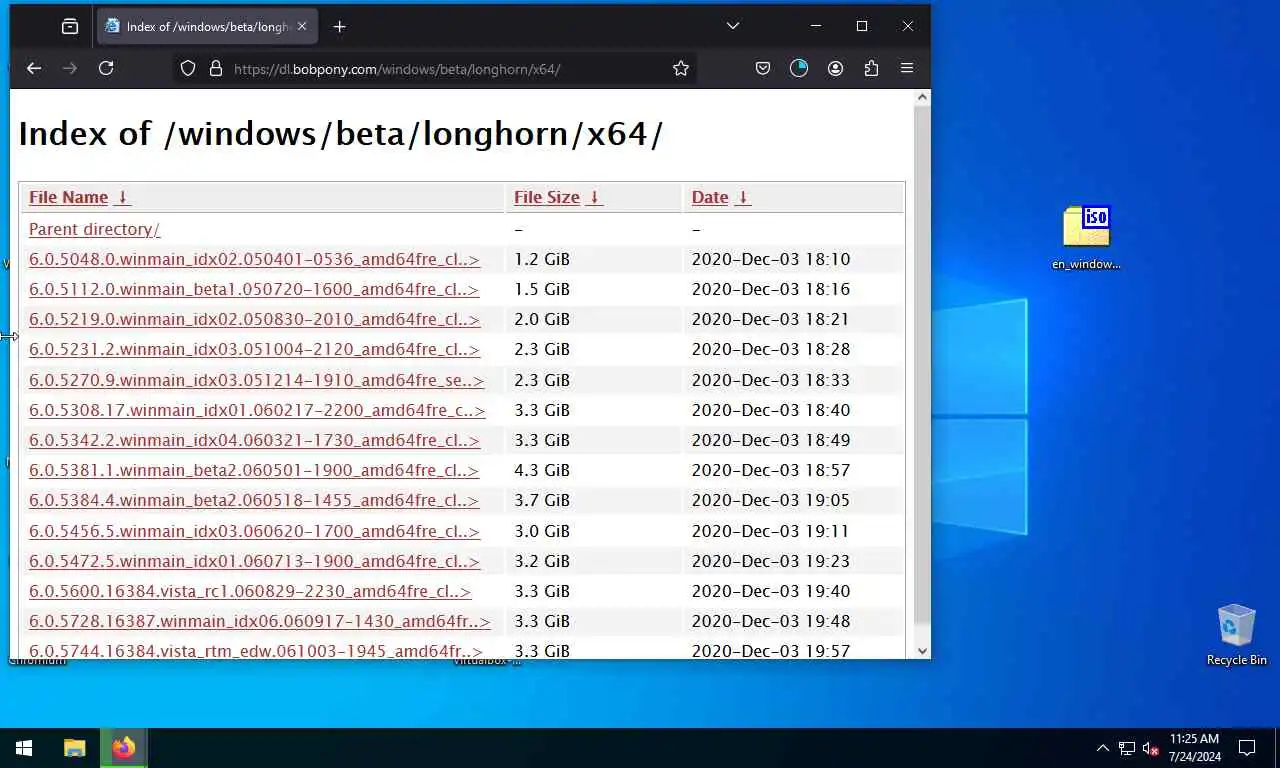This screenshot has width=1280, height=768.
Task: Open 6.0.5456.5 winmain_idx03 link
Action: pyautogui.click(x=254, y=531)
